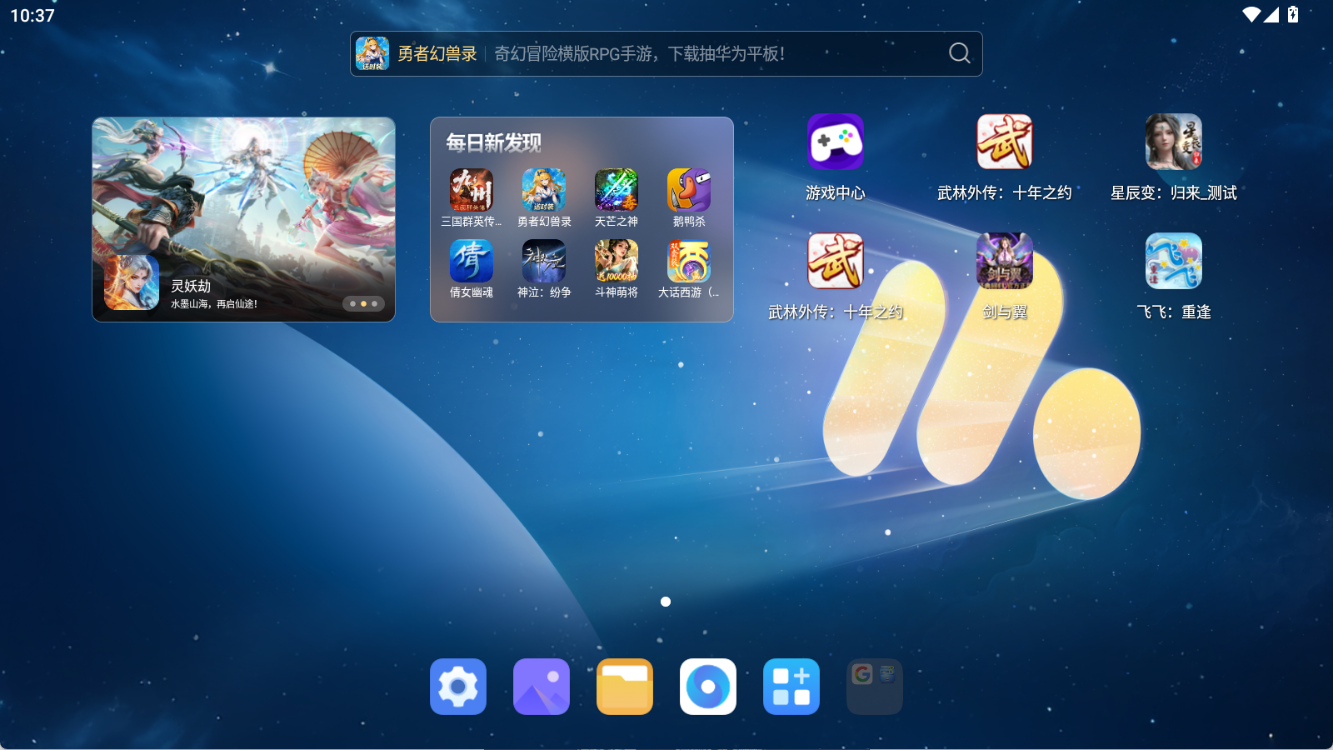
Task: Tap the banner subtitle 水墨山海，再启仙途！
Action: point(214,304)
